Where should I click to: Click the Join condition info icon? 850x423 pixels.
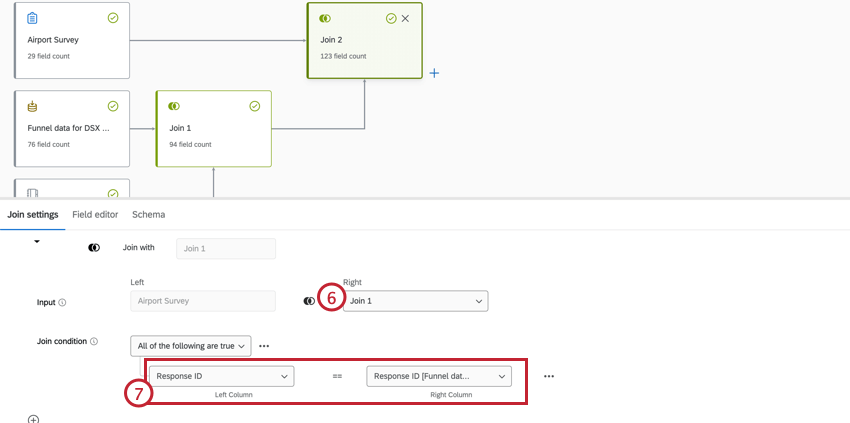click(94, 342)
